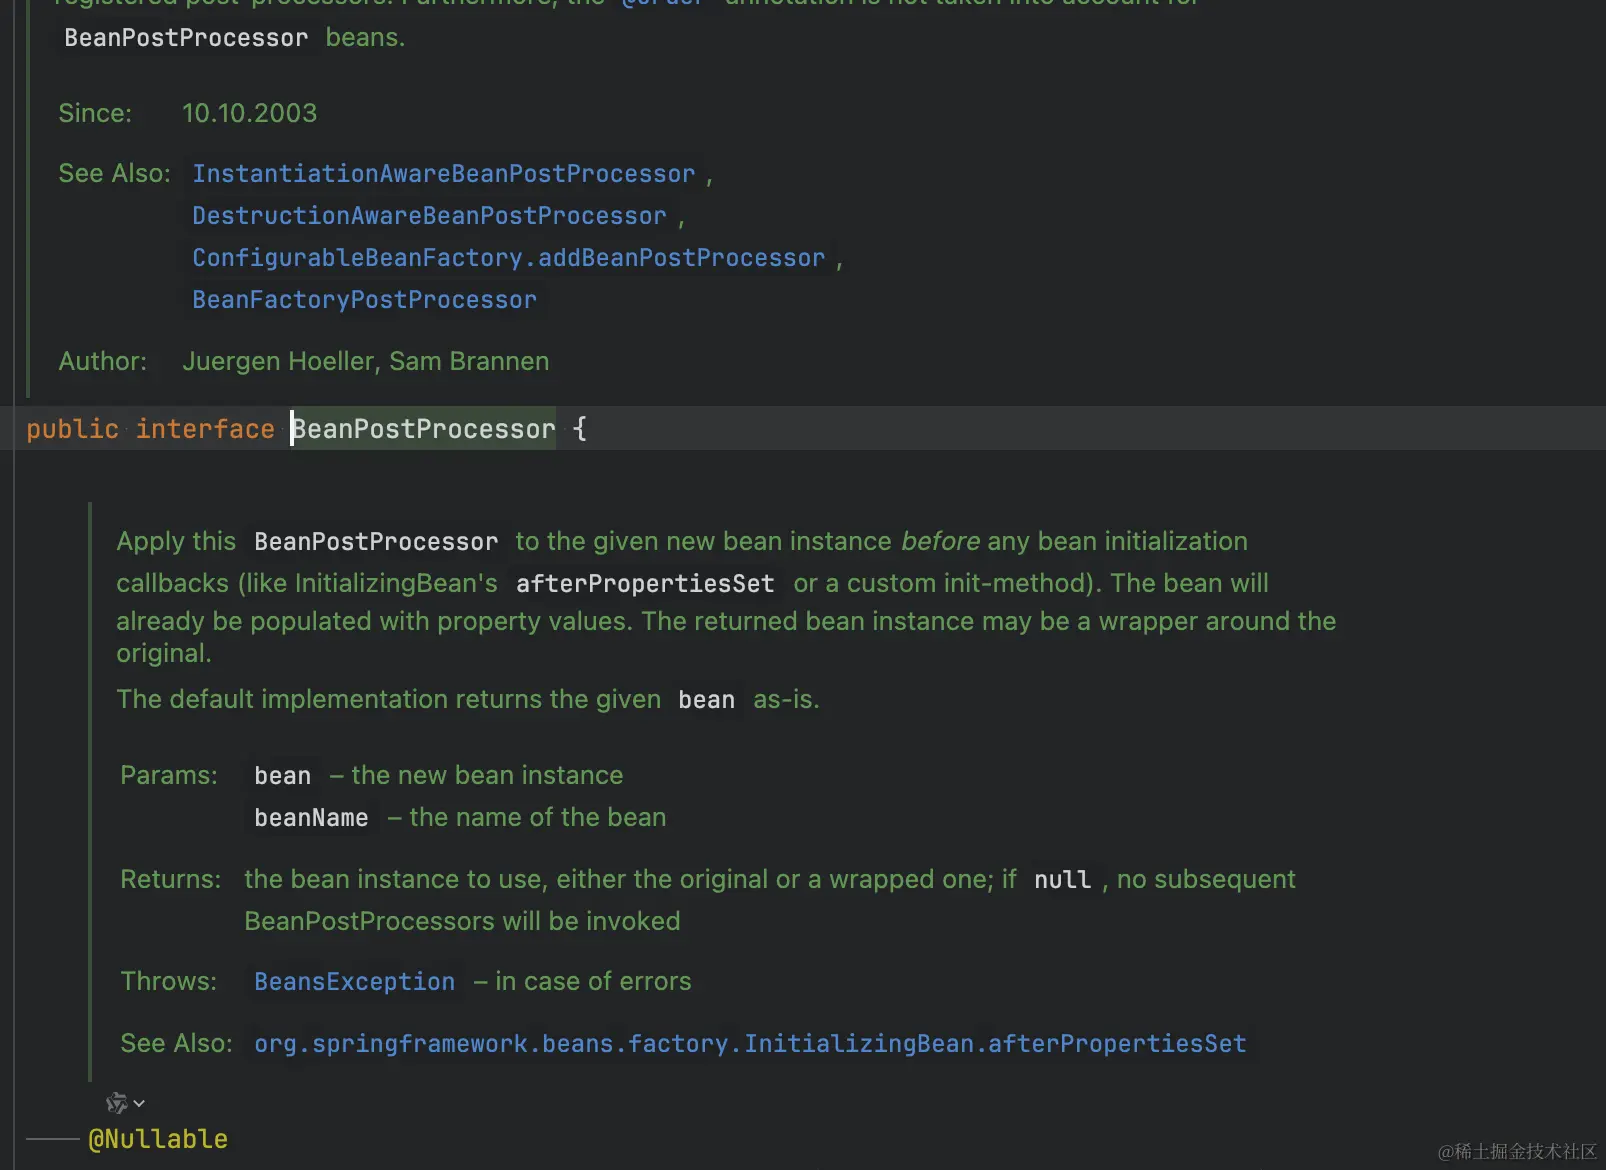Screen dimensions: 1606x1170
Task: Go to ConfigurableBeanFactory.addBeanPostProcessor link
Action: [508, 258]
